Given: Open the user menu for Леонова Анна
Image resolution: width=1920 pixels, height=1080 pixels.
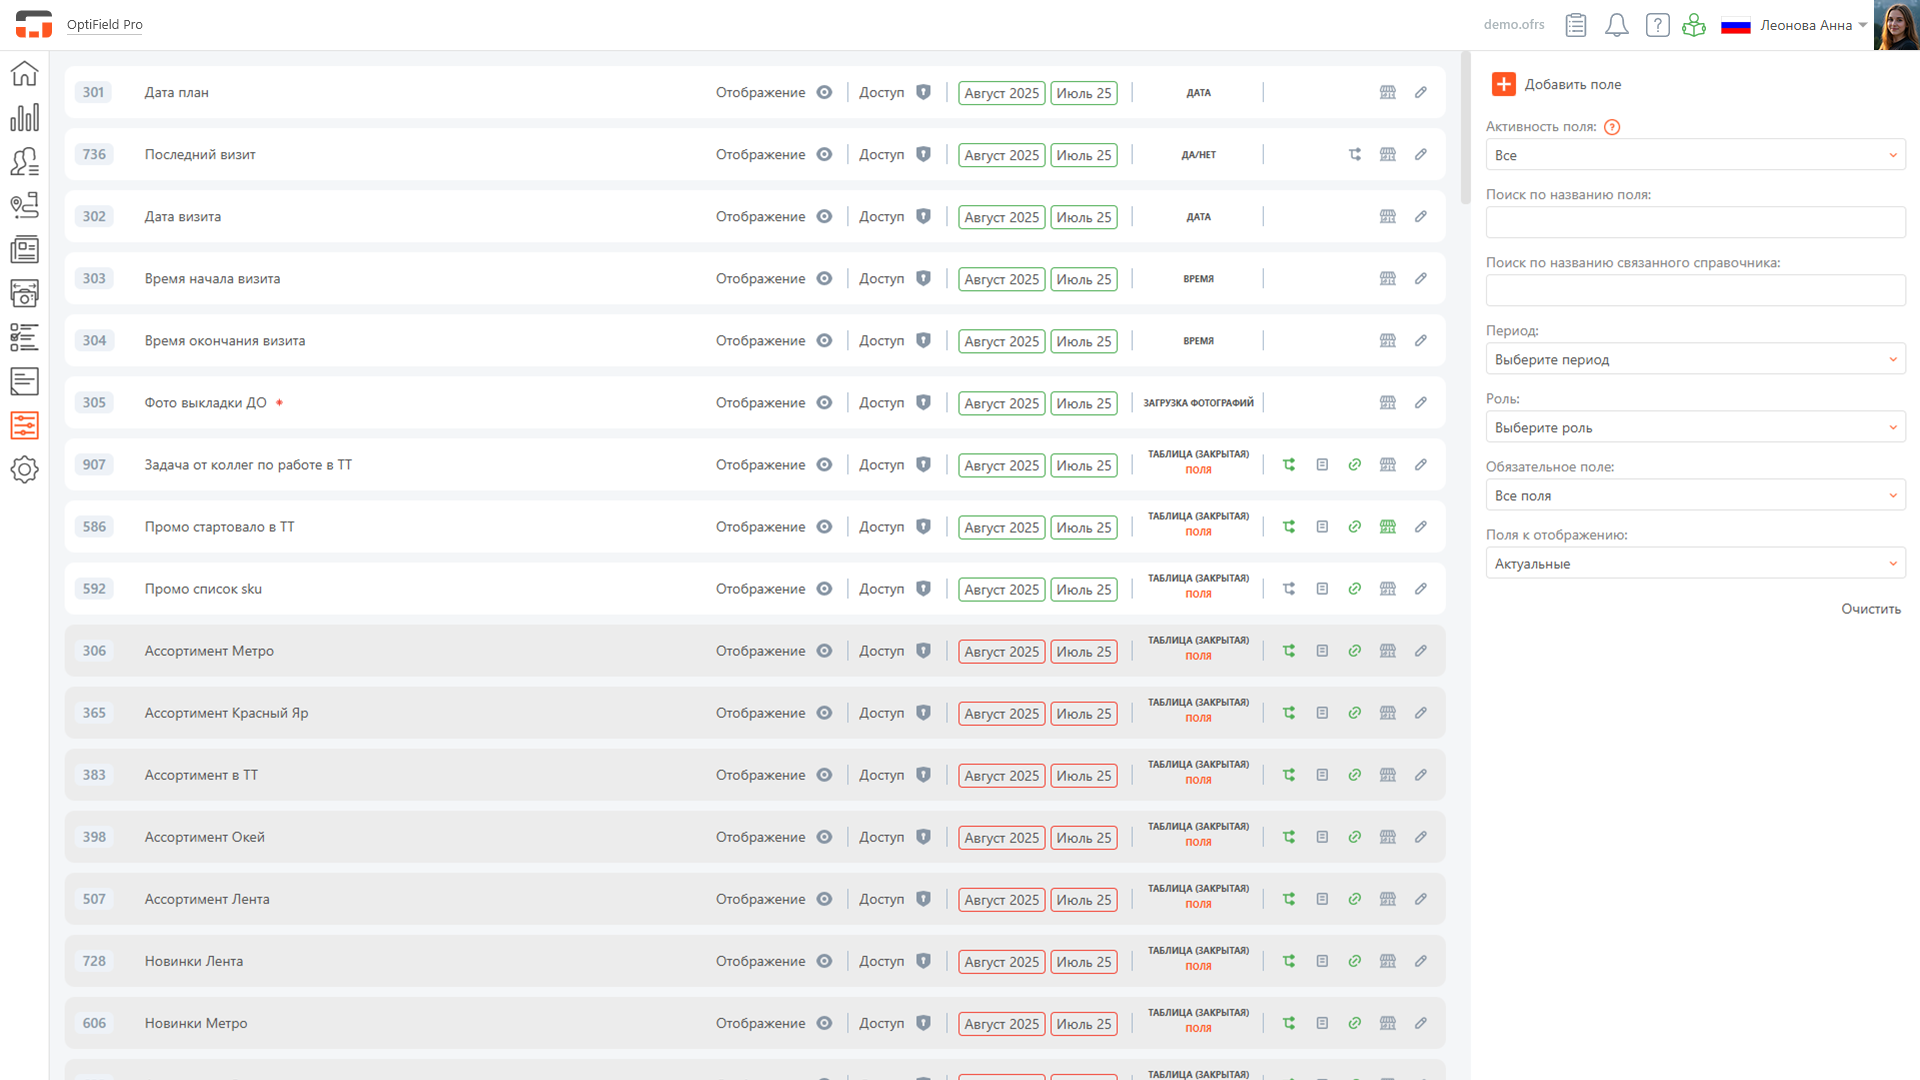Looking at the screenshot, I should [x=1812, y=25].
